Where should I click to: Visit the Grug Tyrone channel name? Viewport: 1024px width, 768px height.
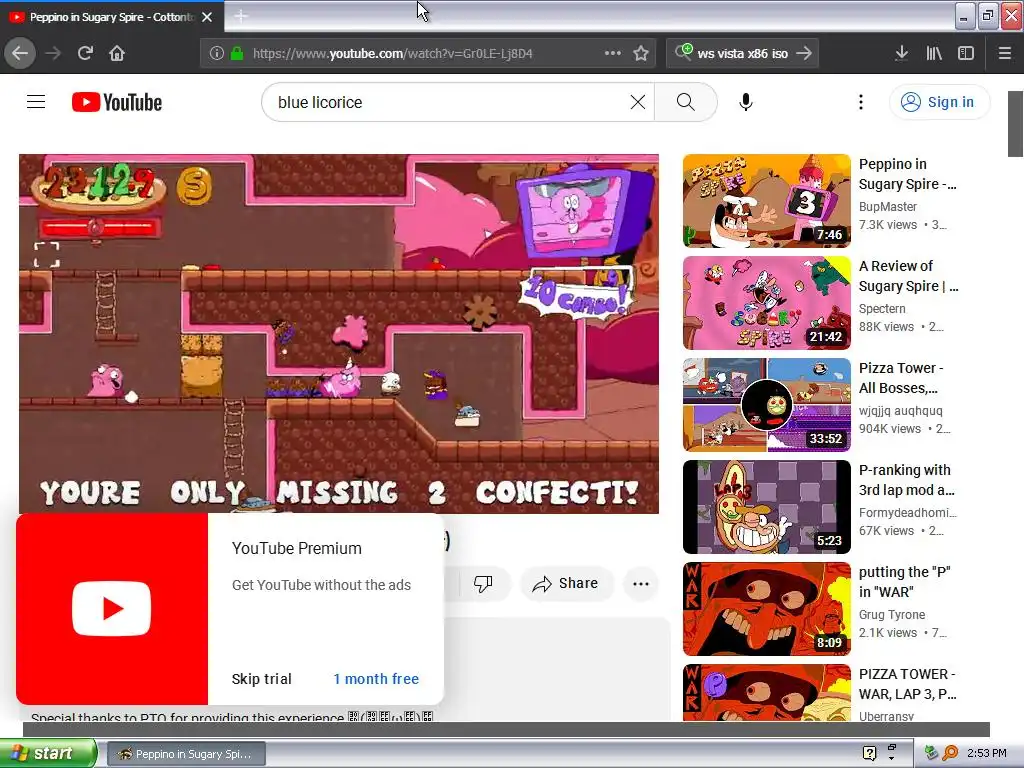pos(891,614)
